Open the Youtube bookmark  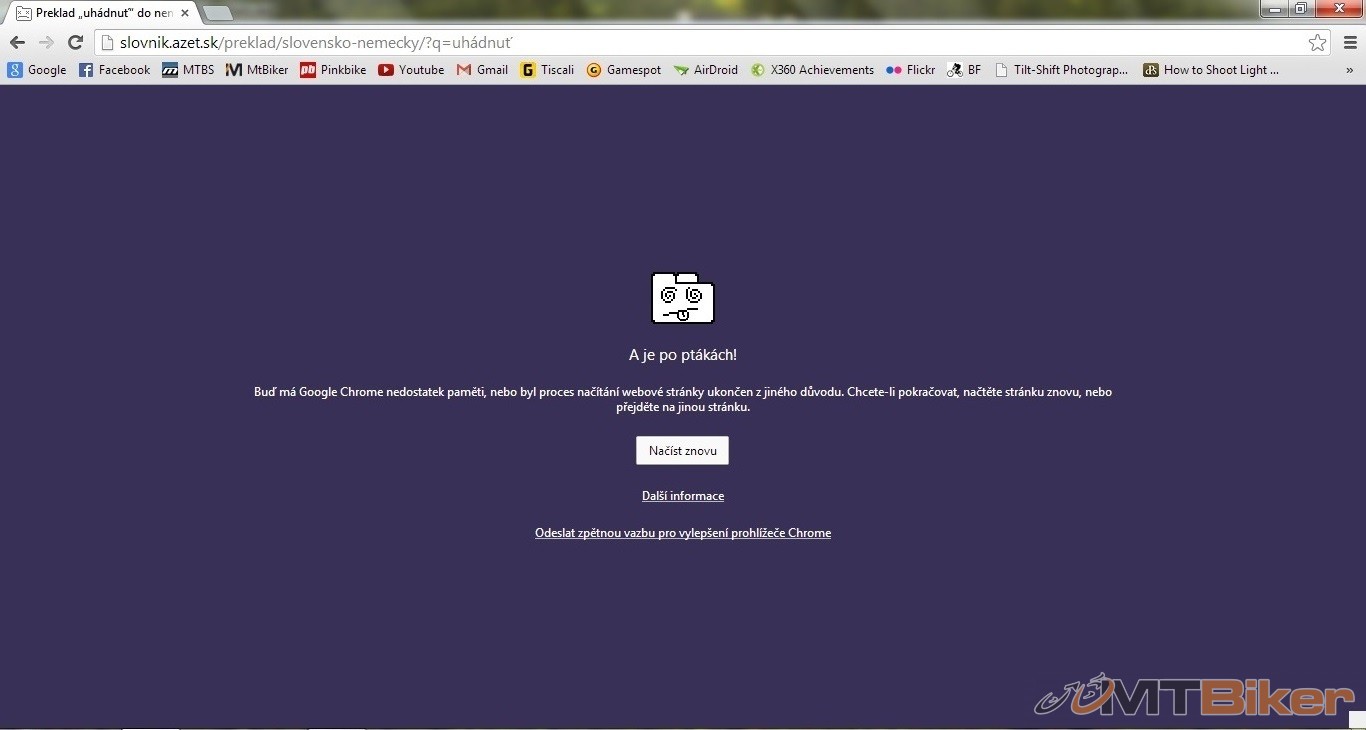pos(411,70)
